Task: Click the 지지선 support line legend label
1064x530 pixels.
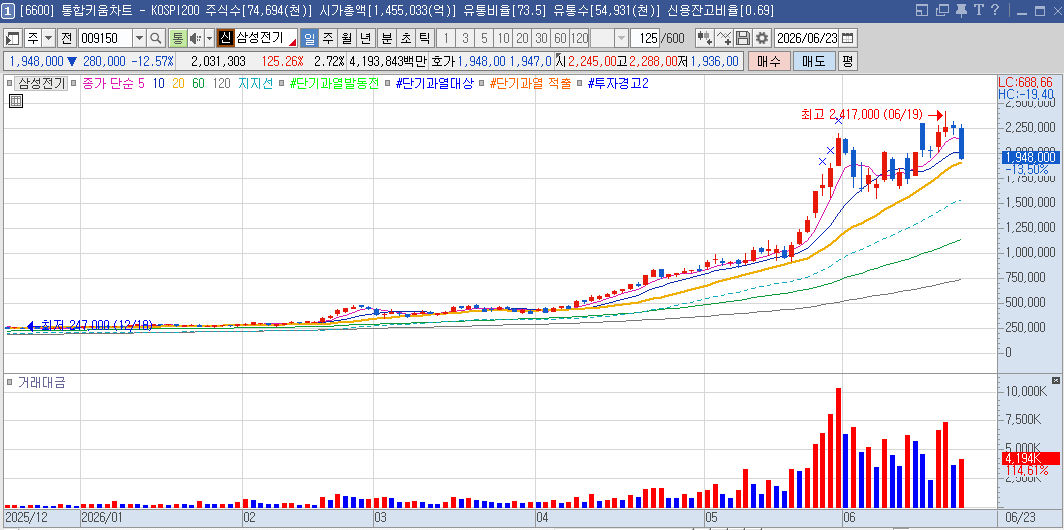Action: tap(256, 83)
